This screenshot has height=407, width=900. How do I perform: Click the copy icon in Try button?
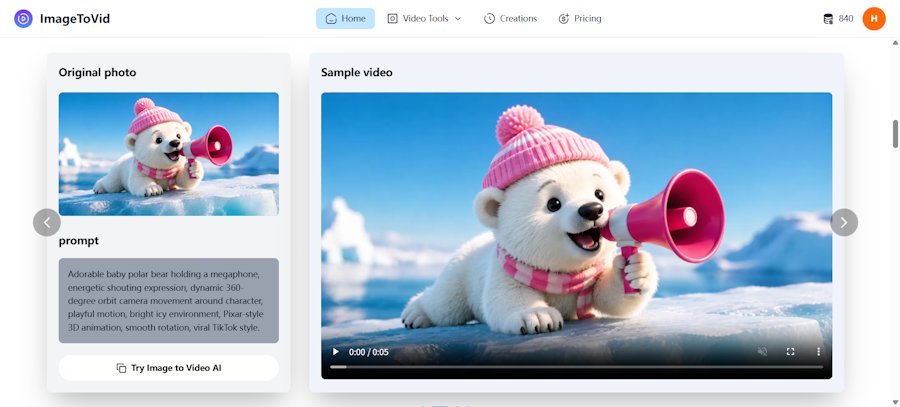pyautogui.click(x=121, y=368)
